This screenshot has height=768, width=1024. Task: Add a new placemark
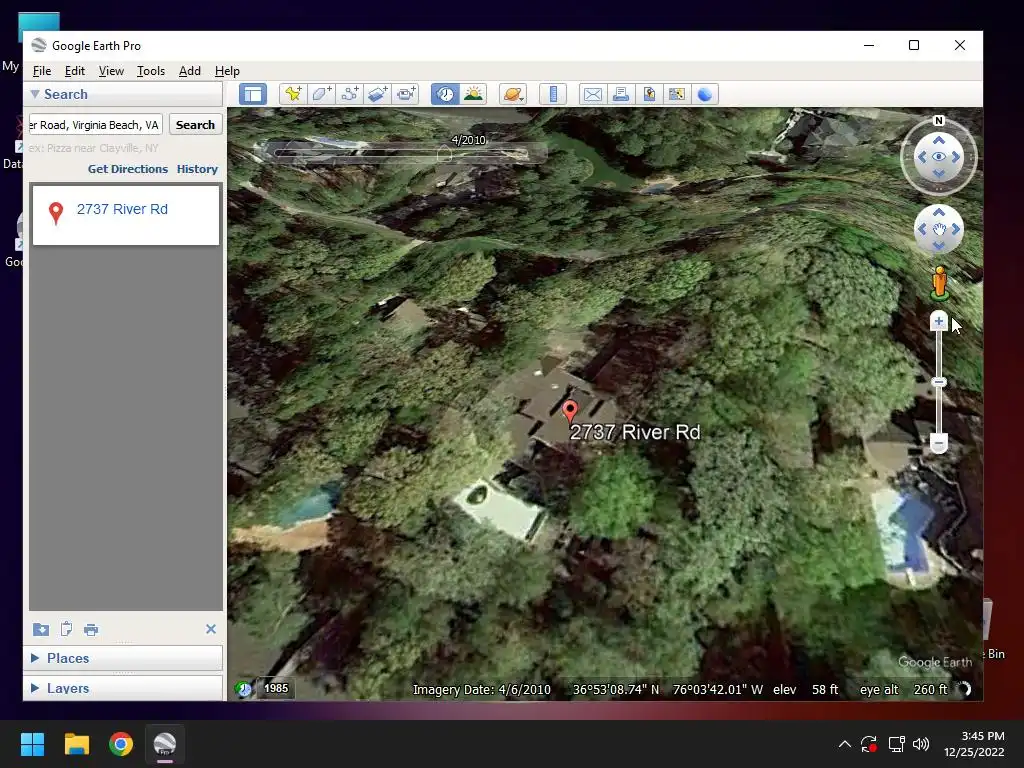coord(293,94)
